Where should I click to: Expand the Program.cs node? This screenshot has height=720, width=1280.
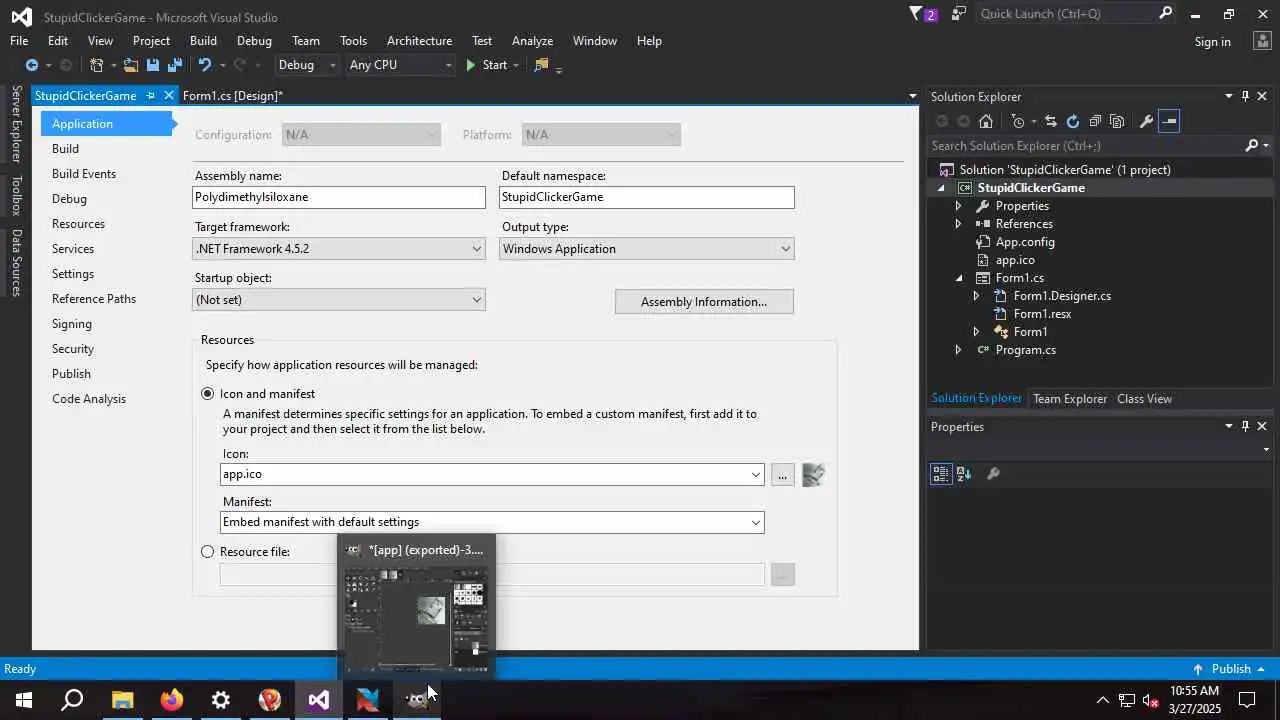point(958,350)
